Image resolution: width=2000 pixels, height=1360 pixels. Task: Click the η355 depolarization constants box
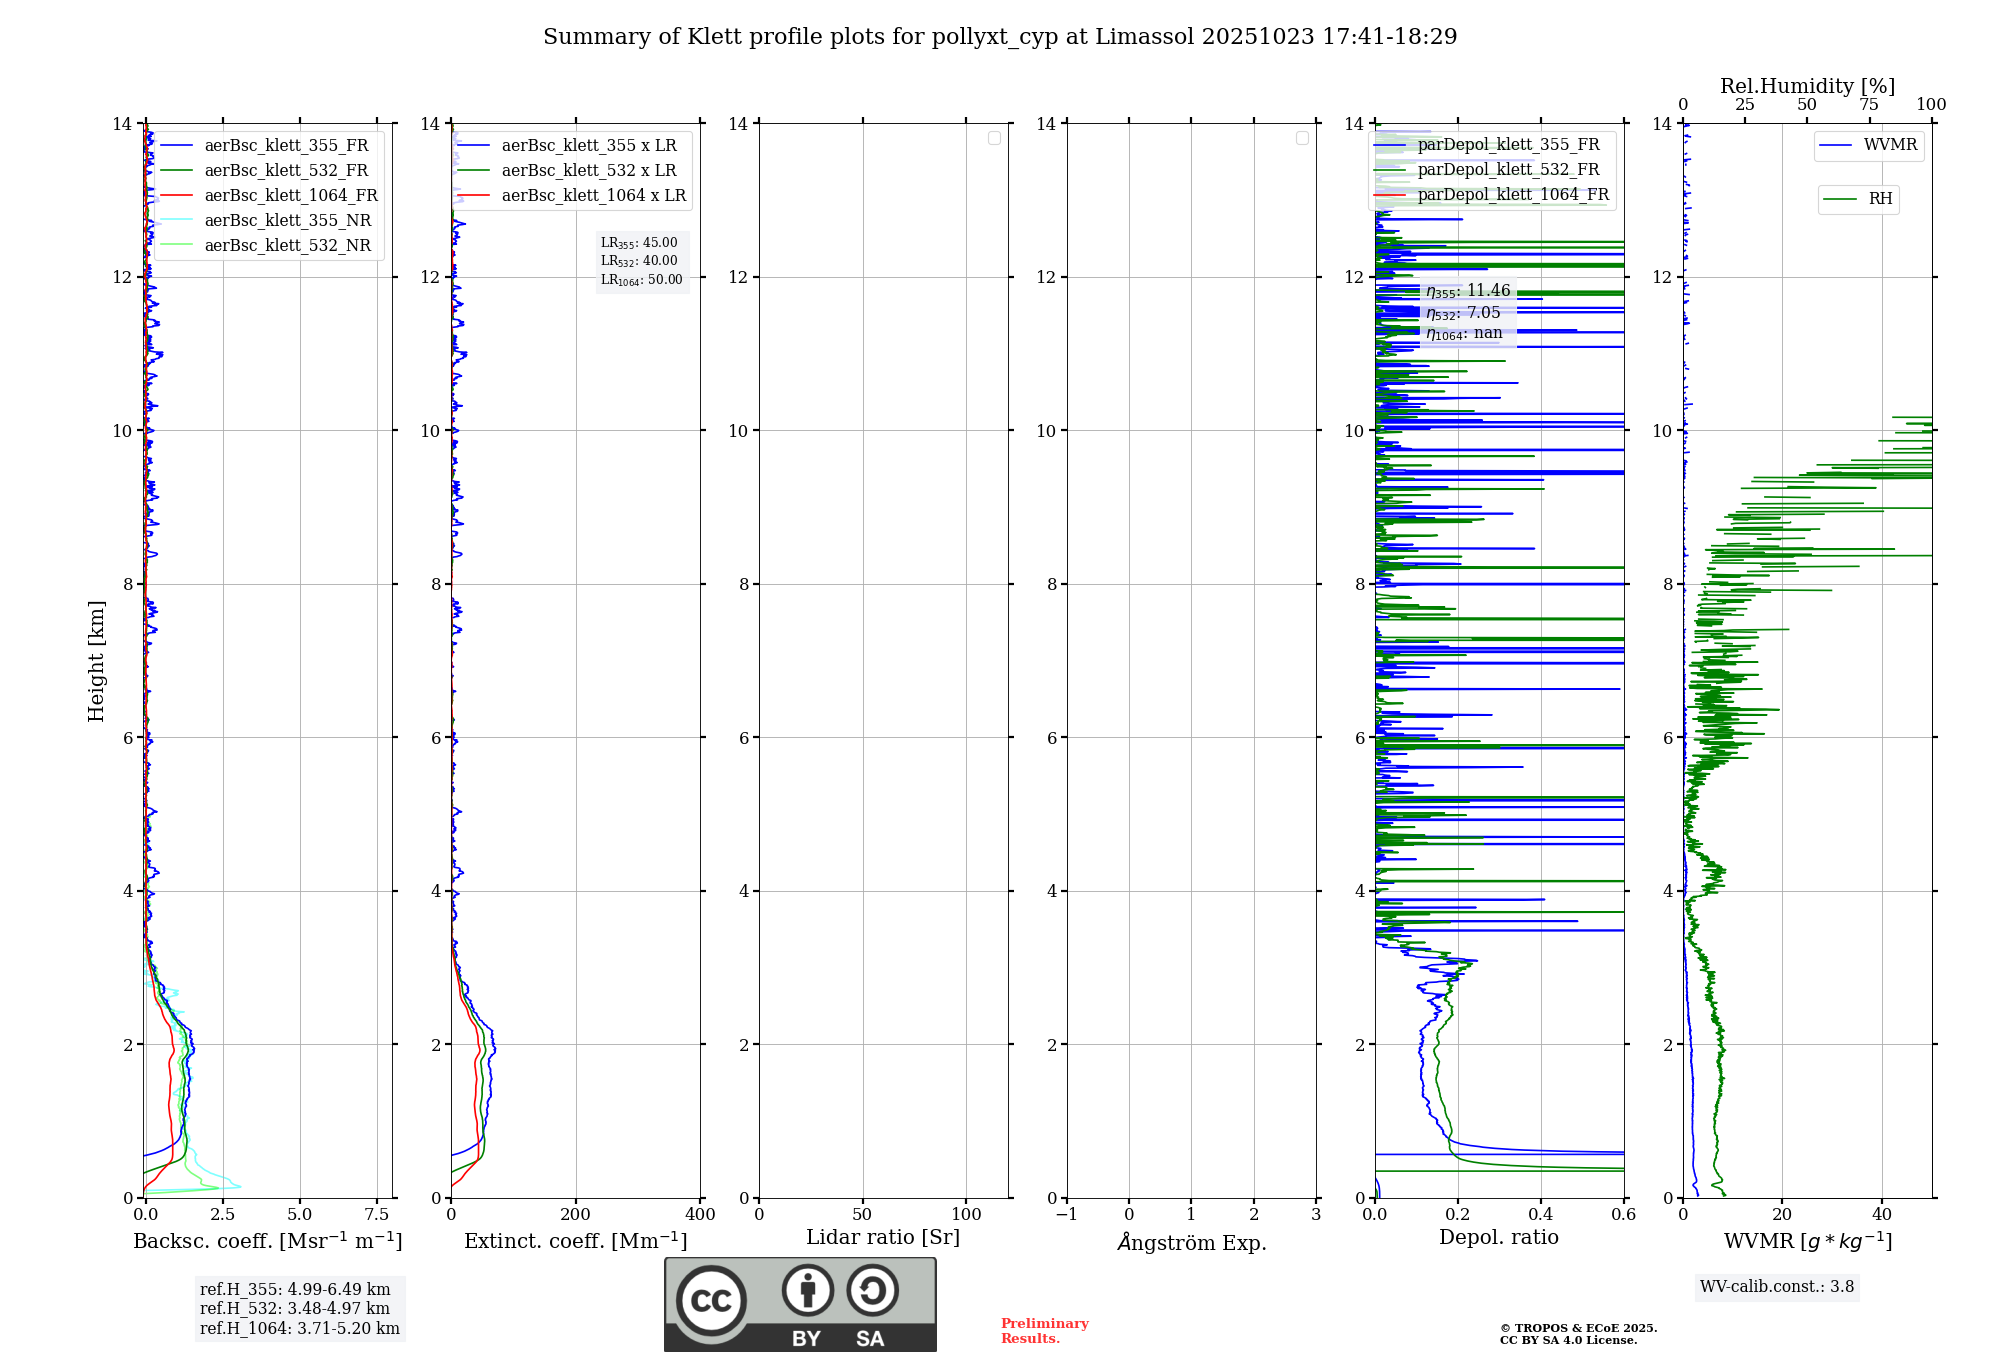click(1467, 312)
